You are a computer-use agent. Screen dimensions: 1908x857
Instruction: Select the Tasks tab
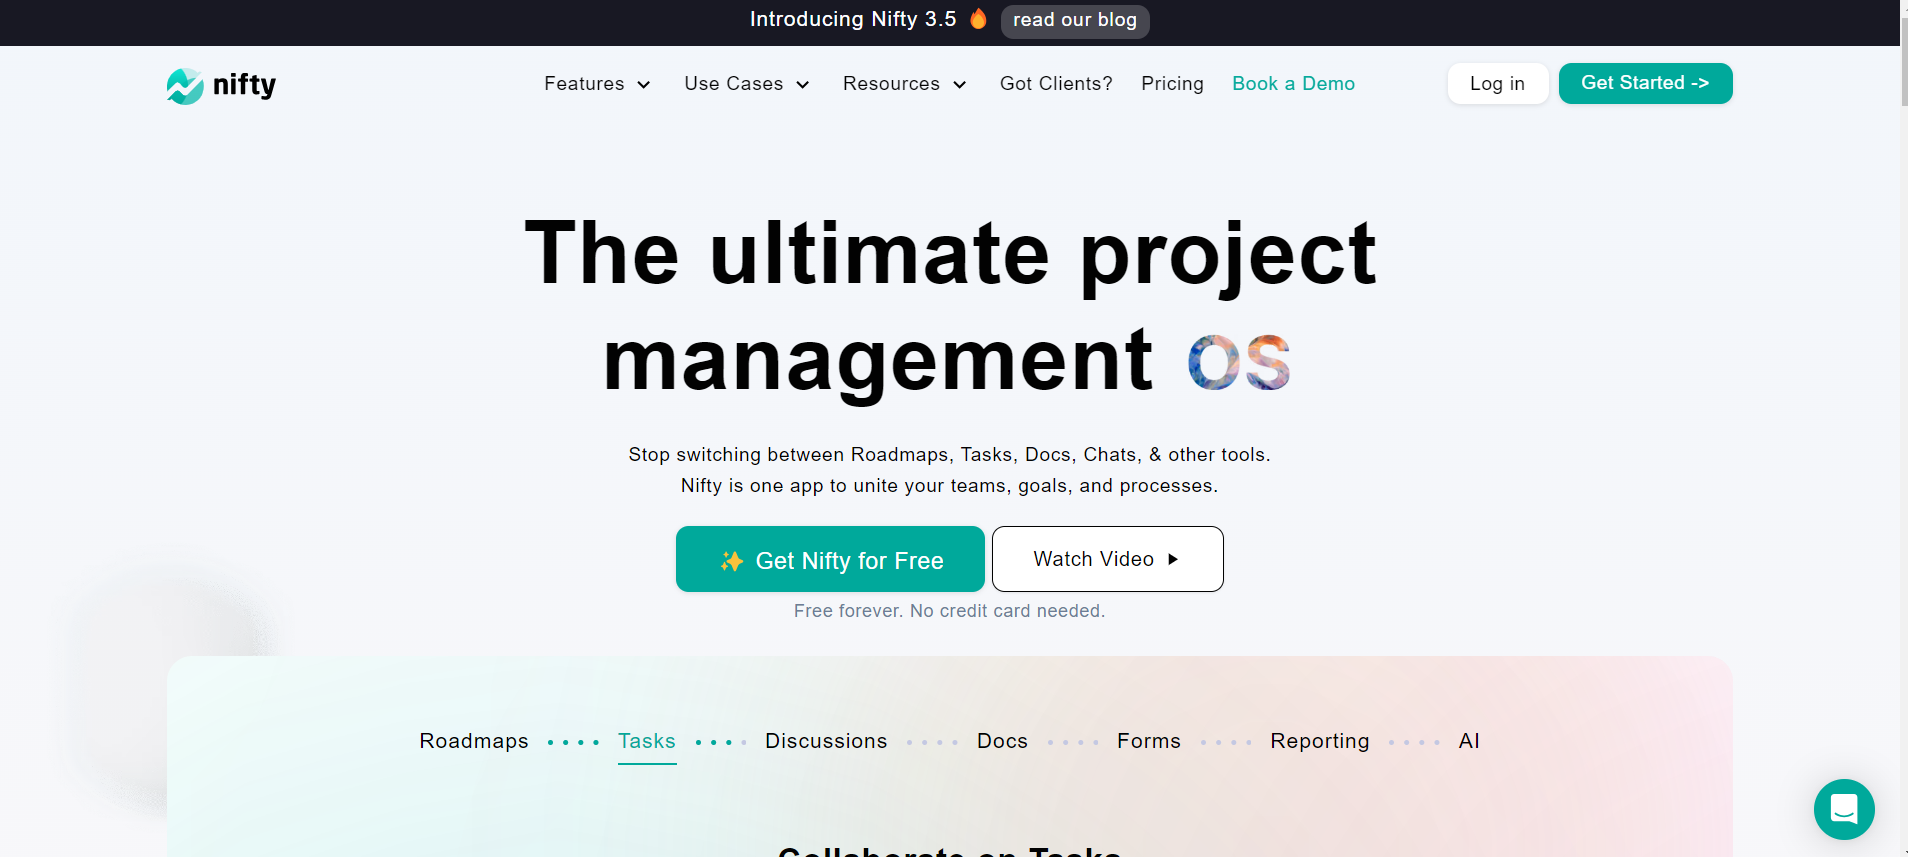[647, 741]
